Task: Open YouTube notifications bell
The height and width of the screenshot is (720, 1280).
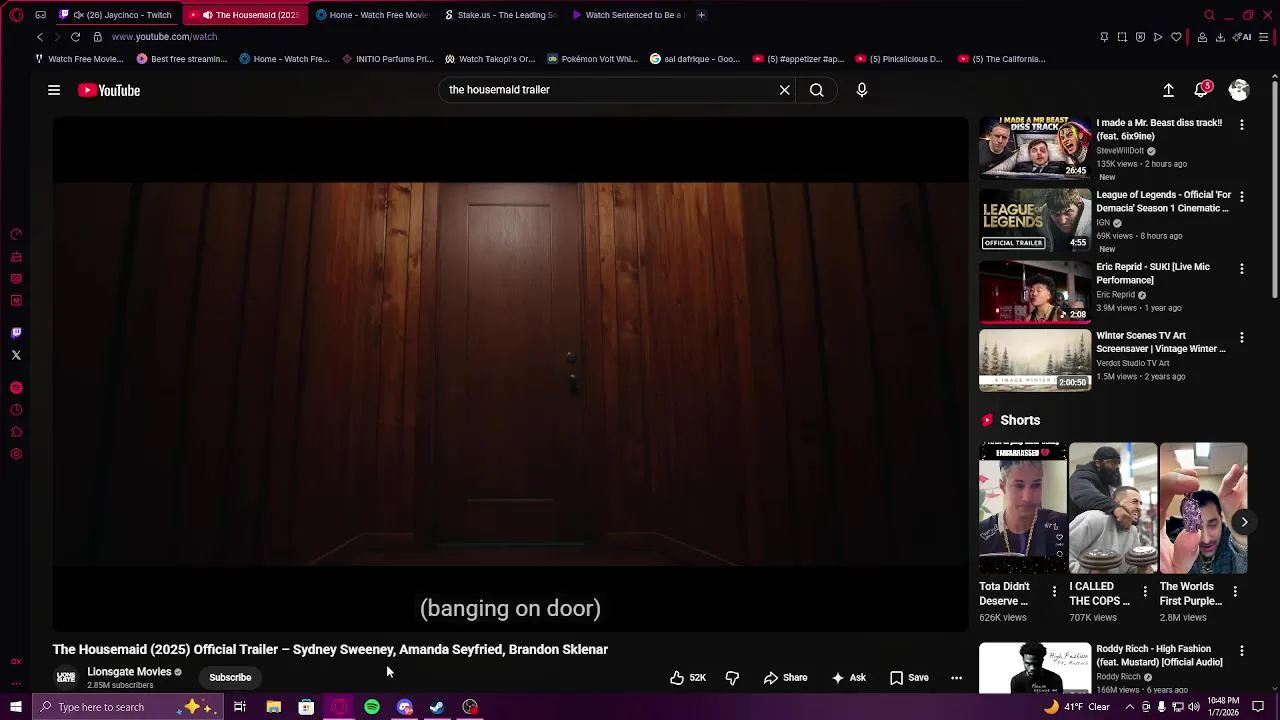Action: [1203, 90]
